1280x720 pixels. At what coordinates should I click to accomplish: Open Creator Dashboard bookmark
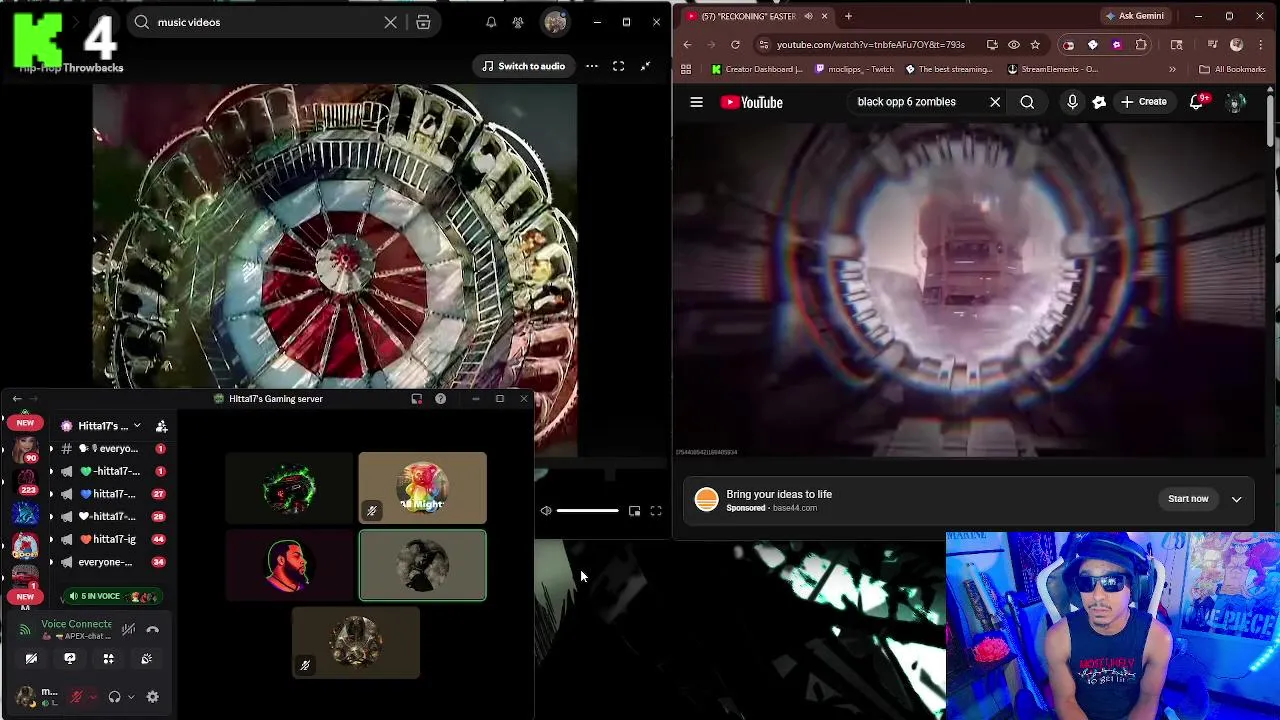pos(757,69)
